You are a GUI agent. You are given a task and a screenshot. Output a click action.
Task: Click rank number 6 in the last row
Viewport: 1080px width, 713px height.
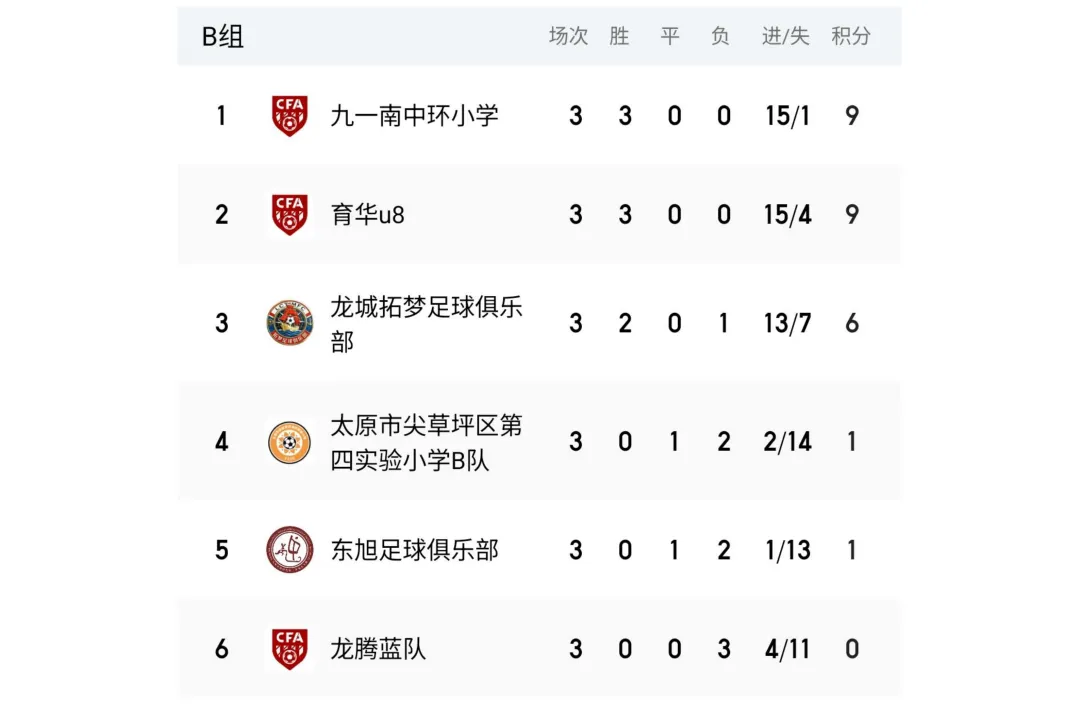221,649
